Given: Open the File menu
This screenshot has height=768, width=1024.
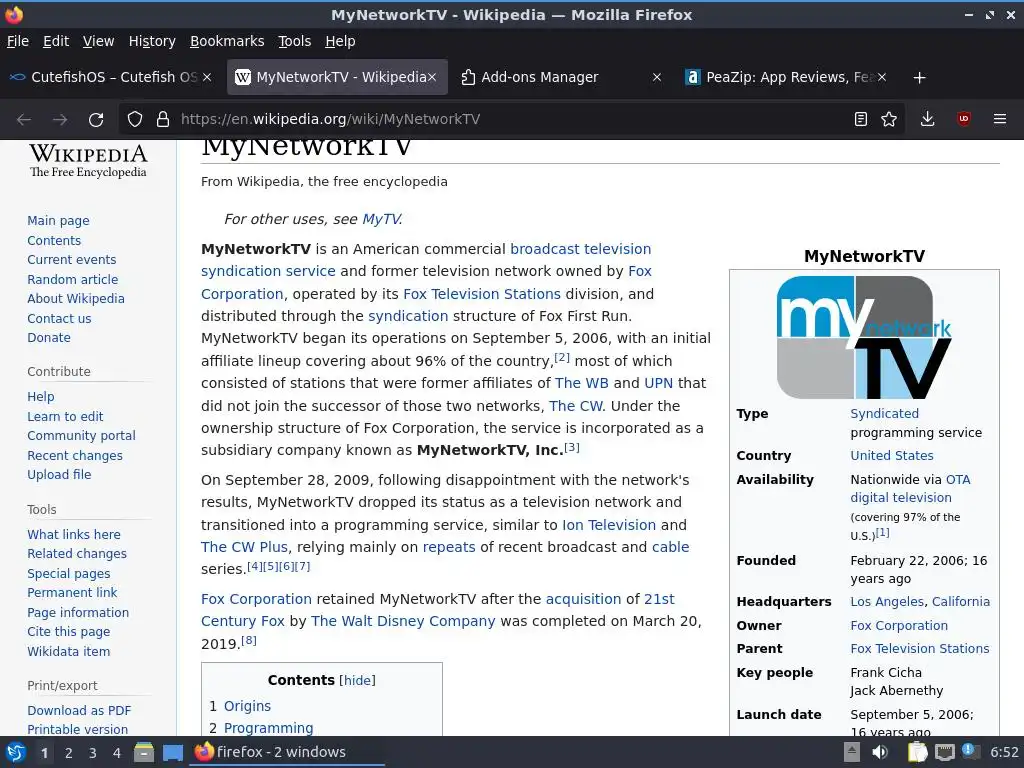Looking at the screenshot, I should pos(18,41).
